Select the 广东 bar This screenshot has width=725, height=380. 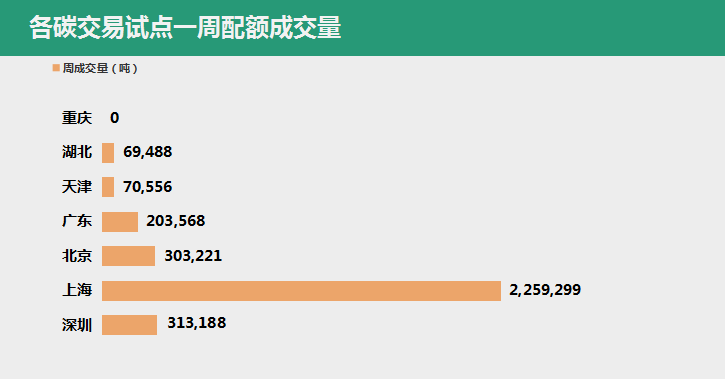[120, 222]
